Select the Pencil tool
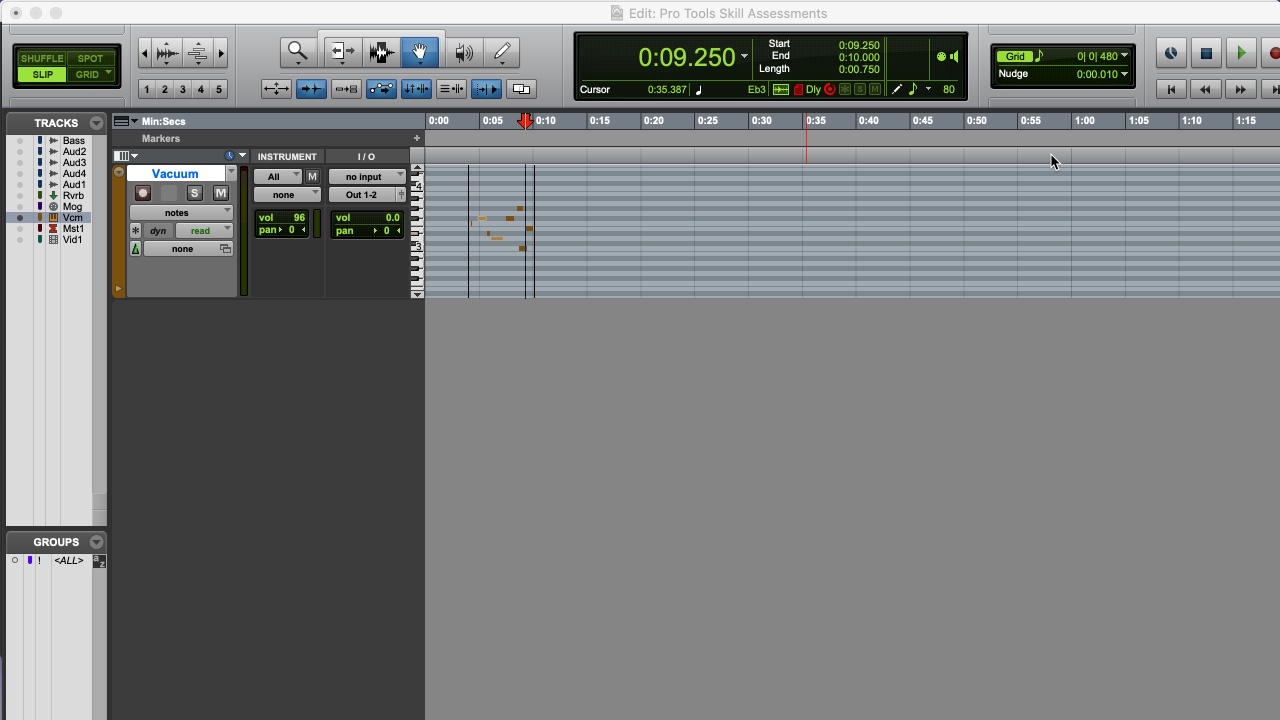This screenshot has width=1280, height=720. 502,51
